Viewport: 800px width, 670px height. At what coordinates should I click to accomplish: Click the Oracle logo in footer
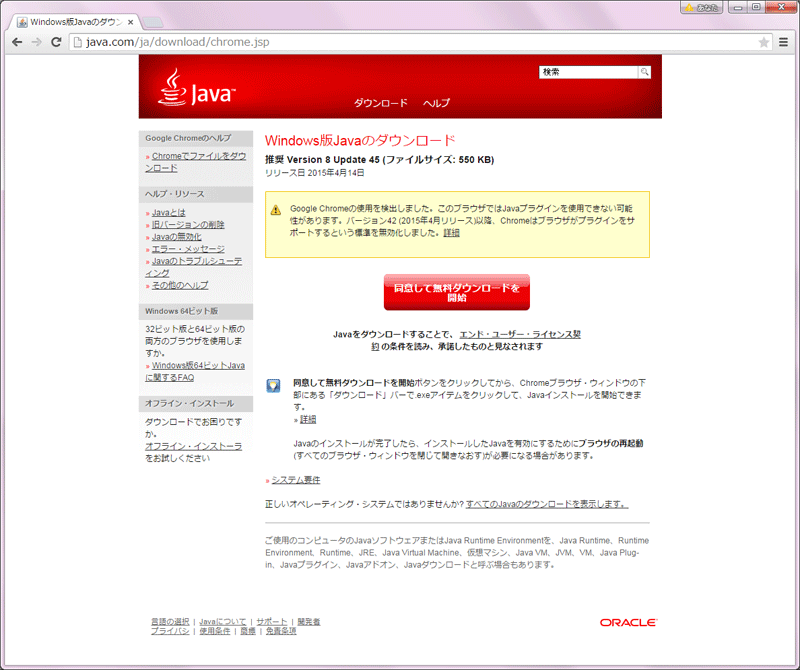(628, 623)
